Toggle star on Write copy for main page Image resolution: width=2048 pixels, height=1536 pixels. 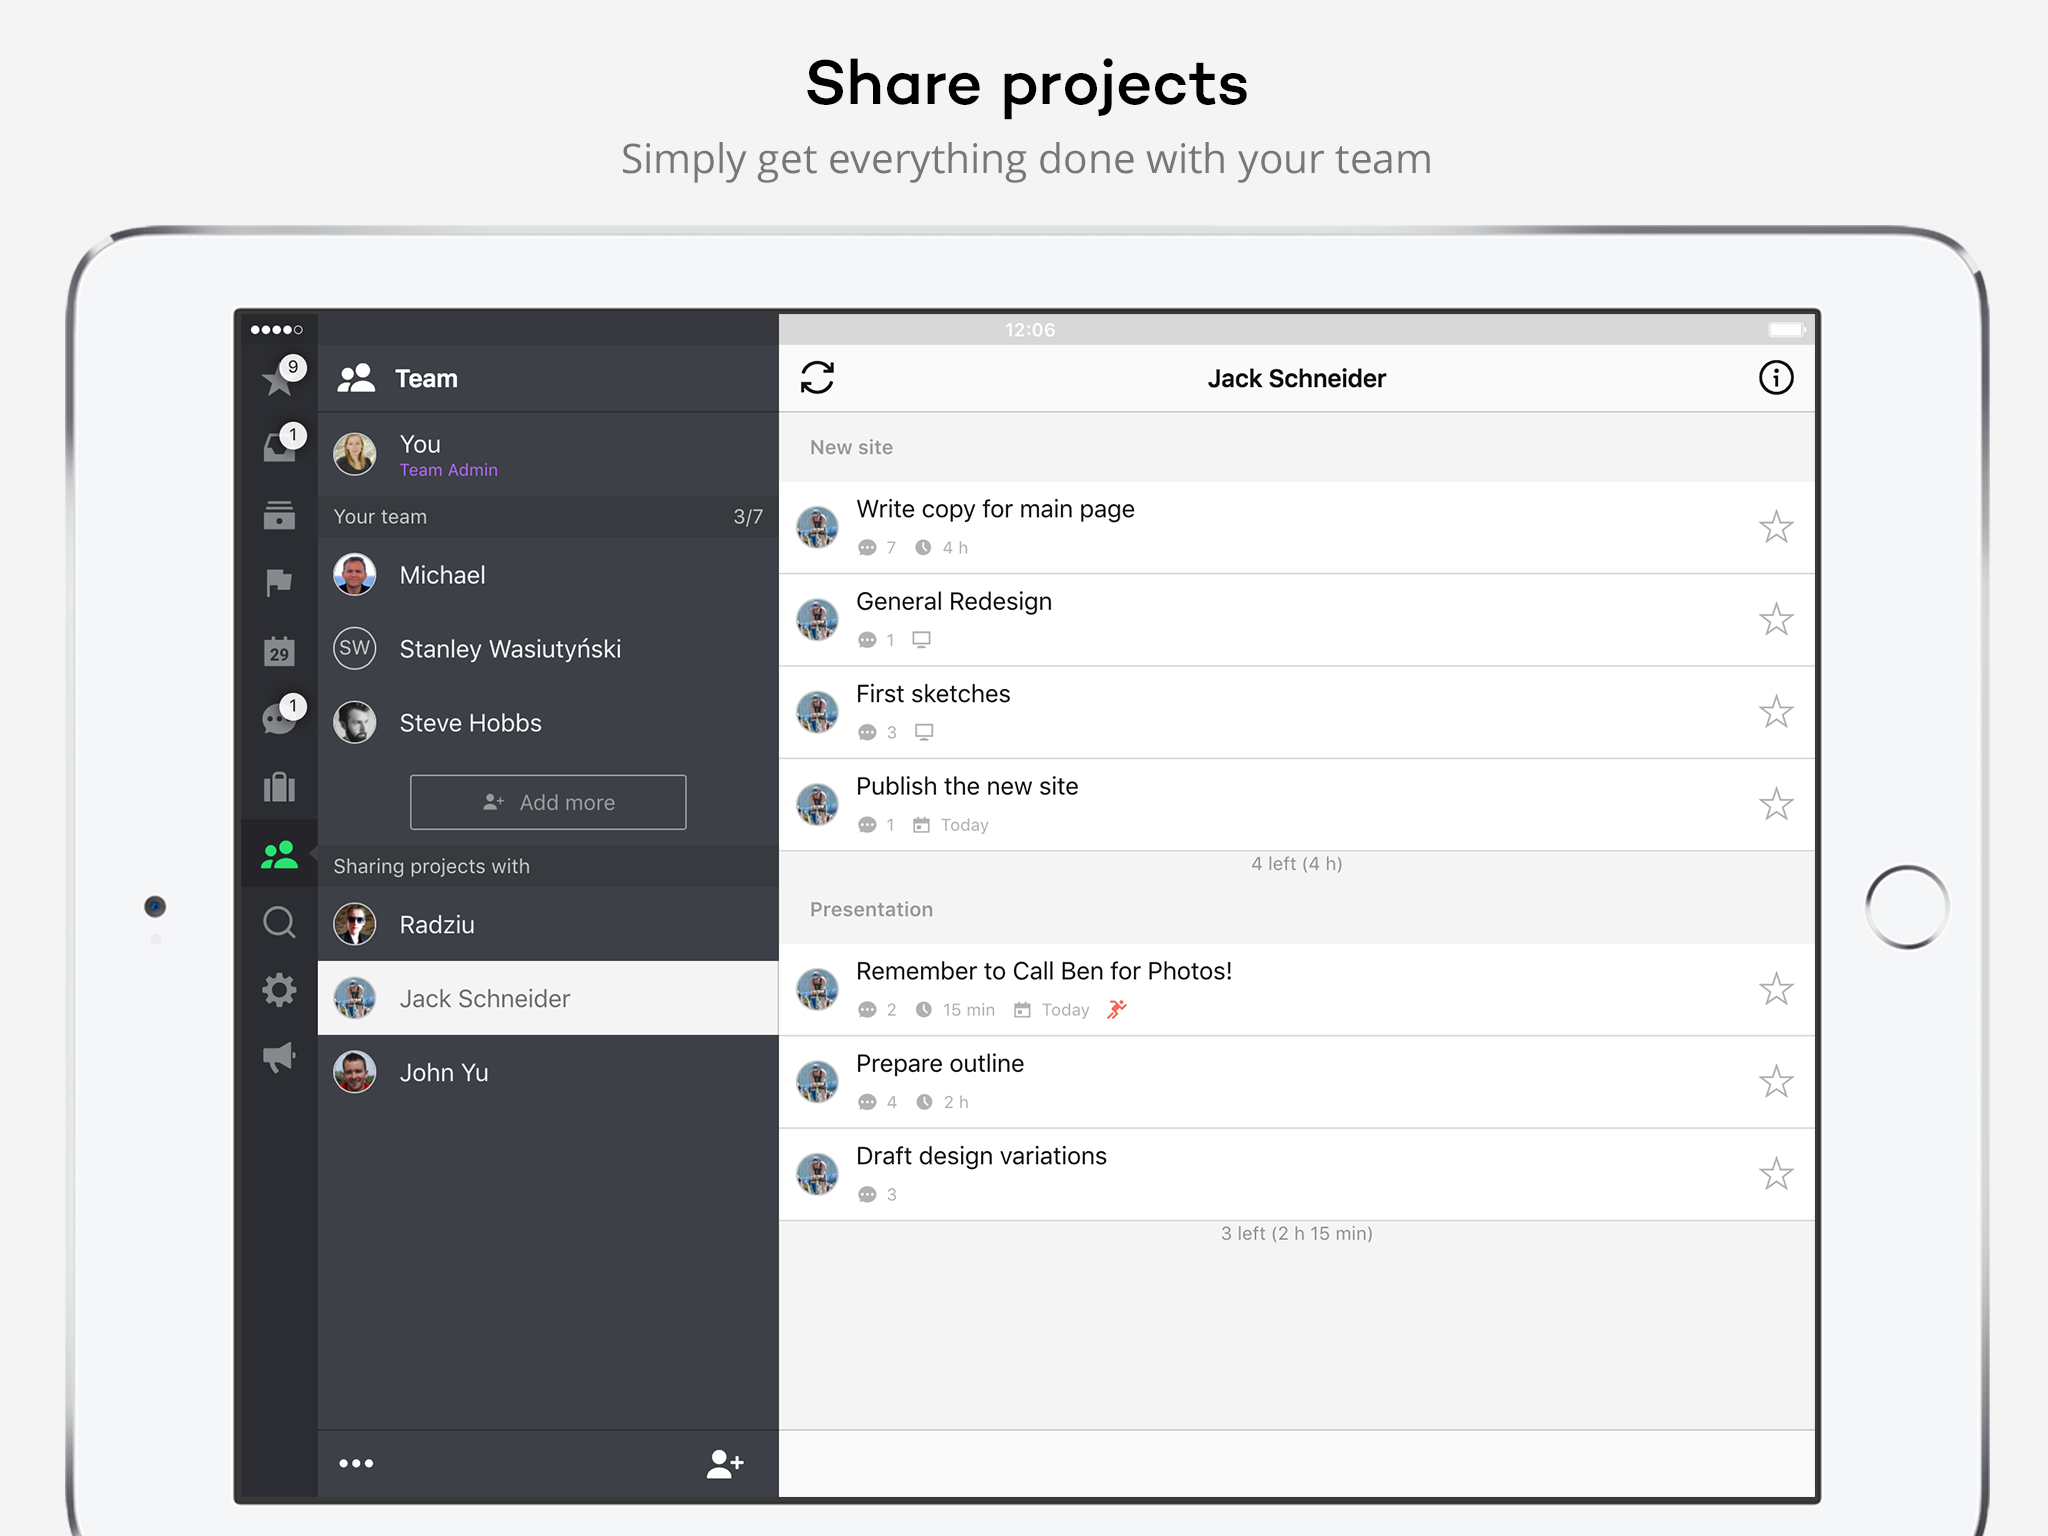(1777, 526)
